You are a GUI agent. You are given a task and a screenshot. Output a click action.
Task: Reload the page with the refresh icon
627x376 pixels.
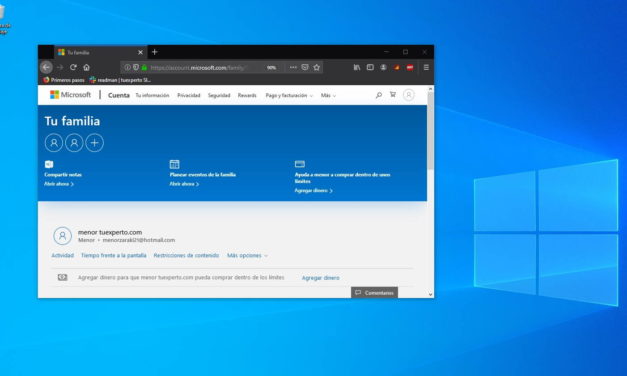[73, 67]
